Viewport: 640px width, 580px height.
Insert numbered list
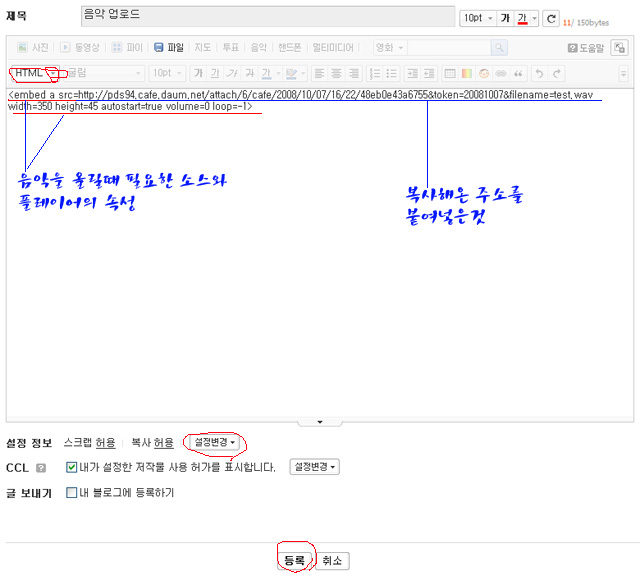(x=375, y=73)
